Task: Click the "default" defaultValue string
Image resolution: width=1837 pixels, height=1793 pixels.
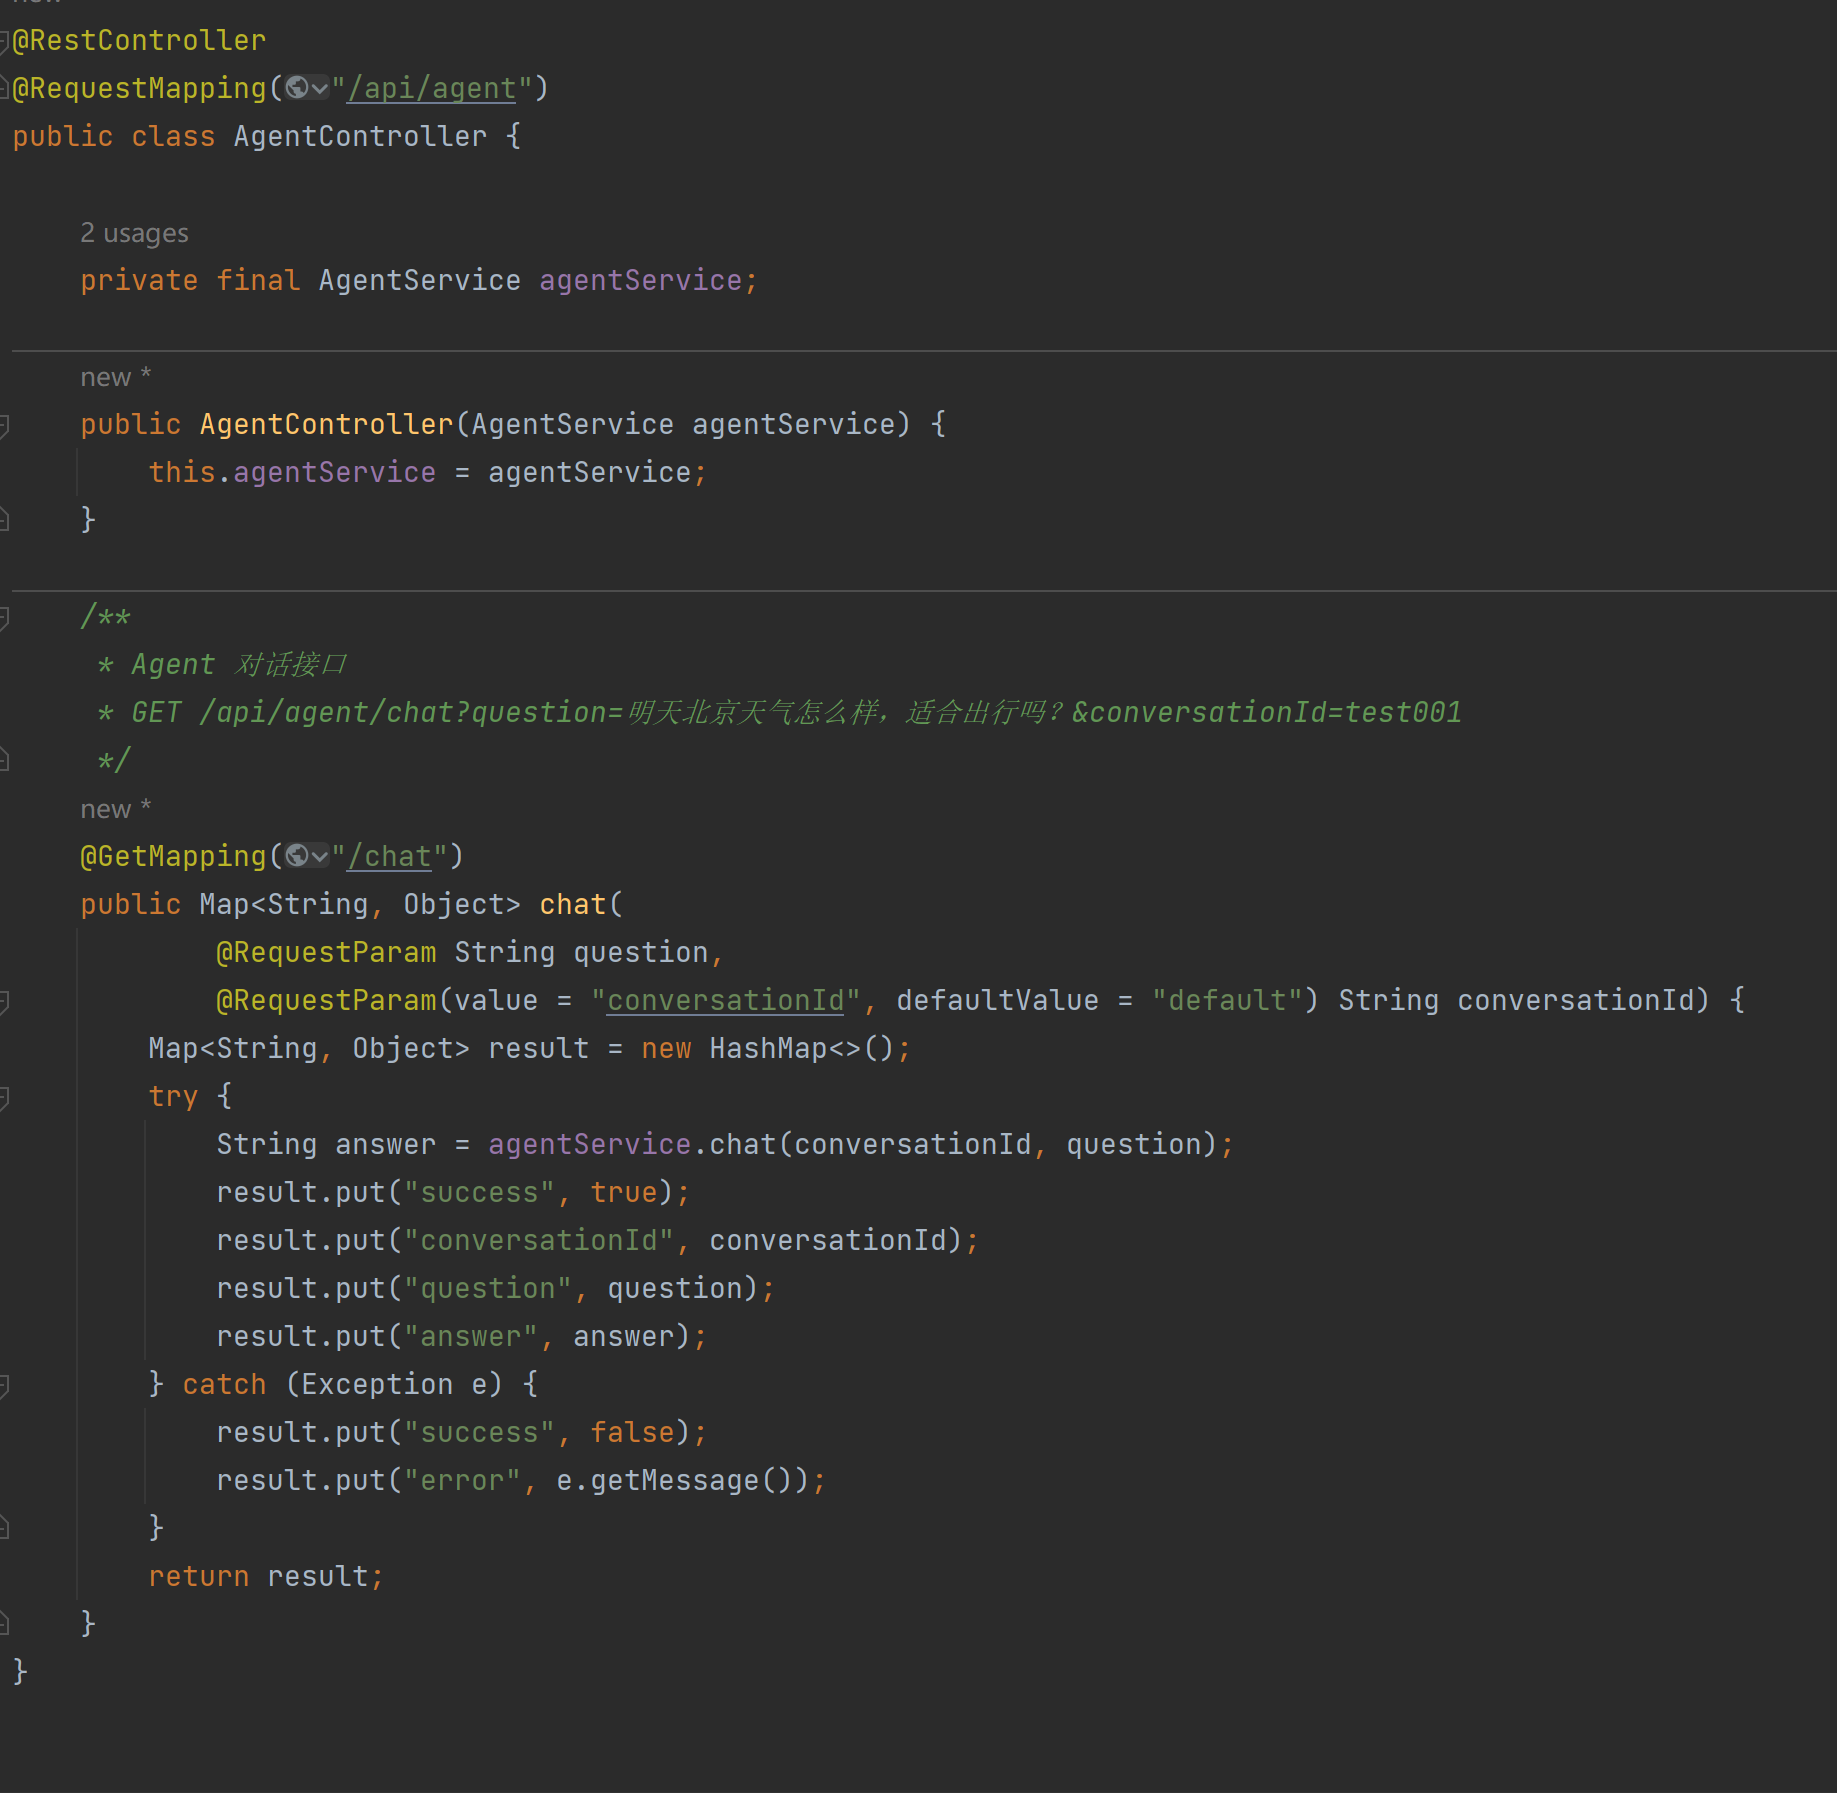Action: coord(1227,1001)
